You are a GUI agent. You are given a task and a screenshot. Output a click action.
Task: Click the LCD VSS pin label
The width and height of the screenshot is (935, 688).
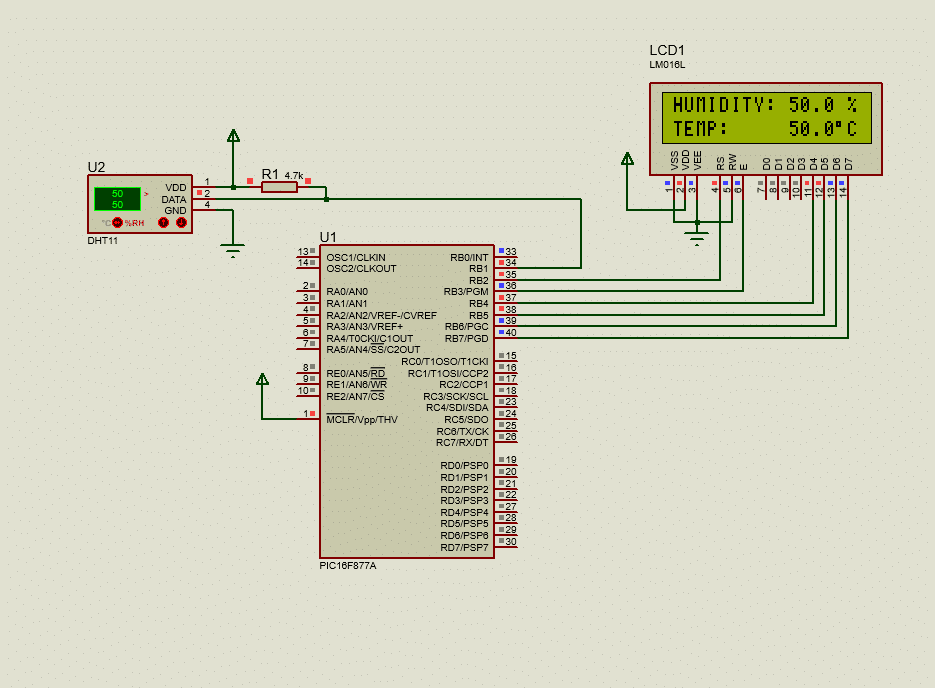pyautogui.click(x=674, y=161)
